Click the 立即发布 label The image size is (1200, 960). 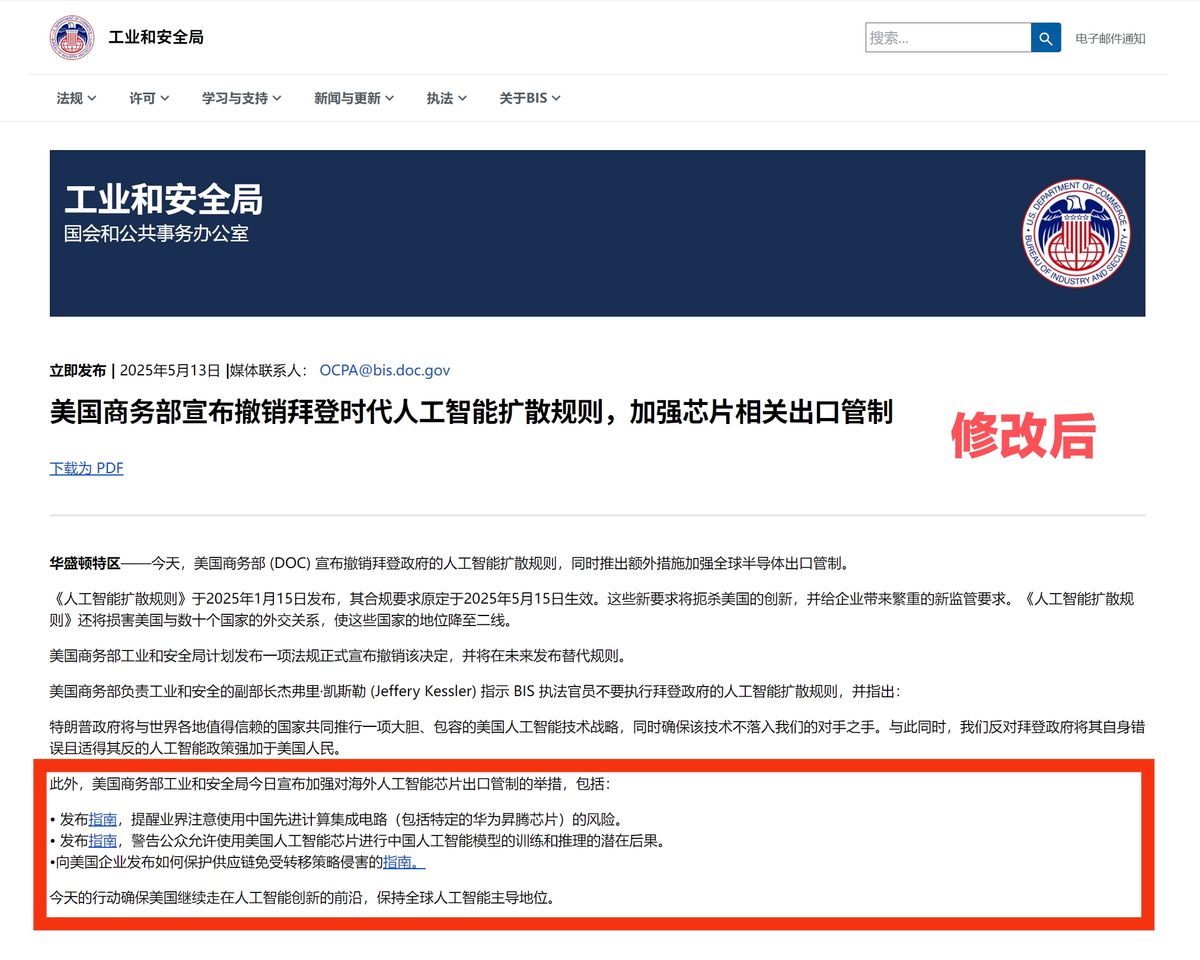click(78, 370)
